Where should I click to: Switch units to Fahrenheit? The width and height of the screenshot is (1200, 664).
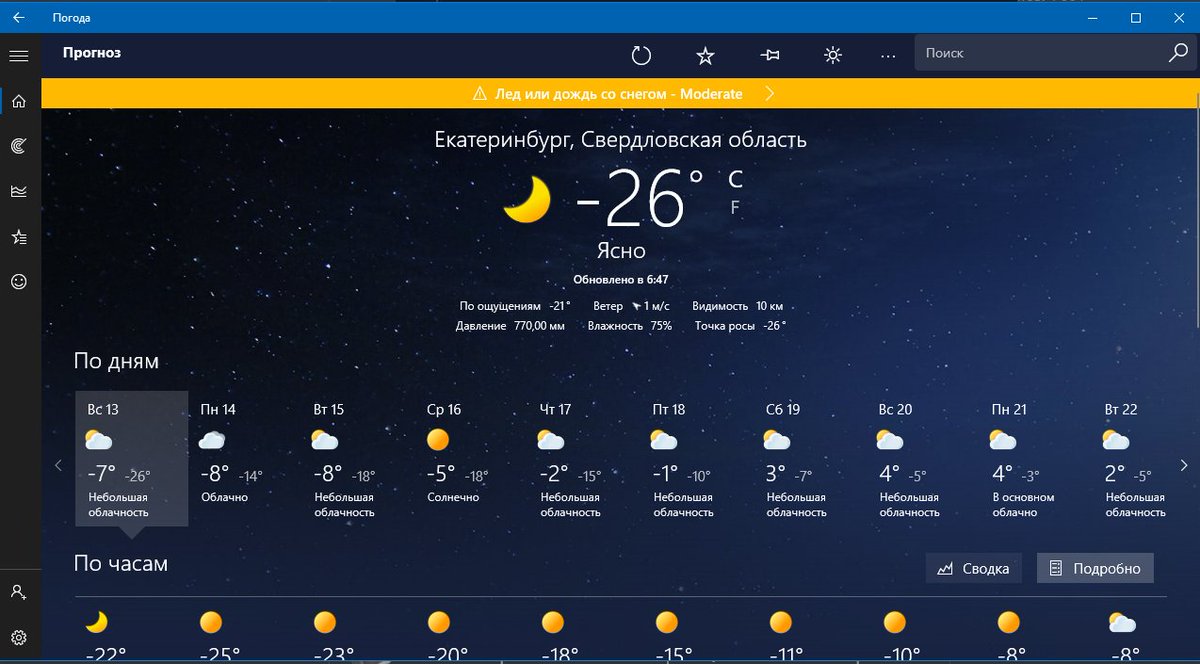[735, 208]
